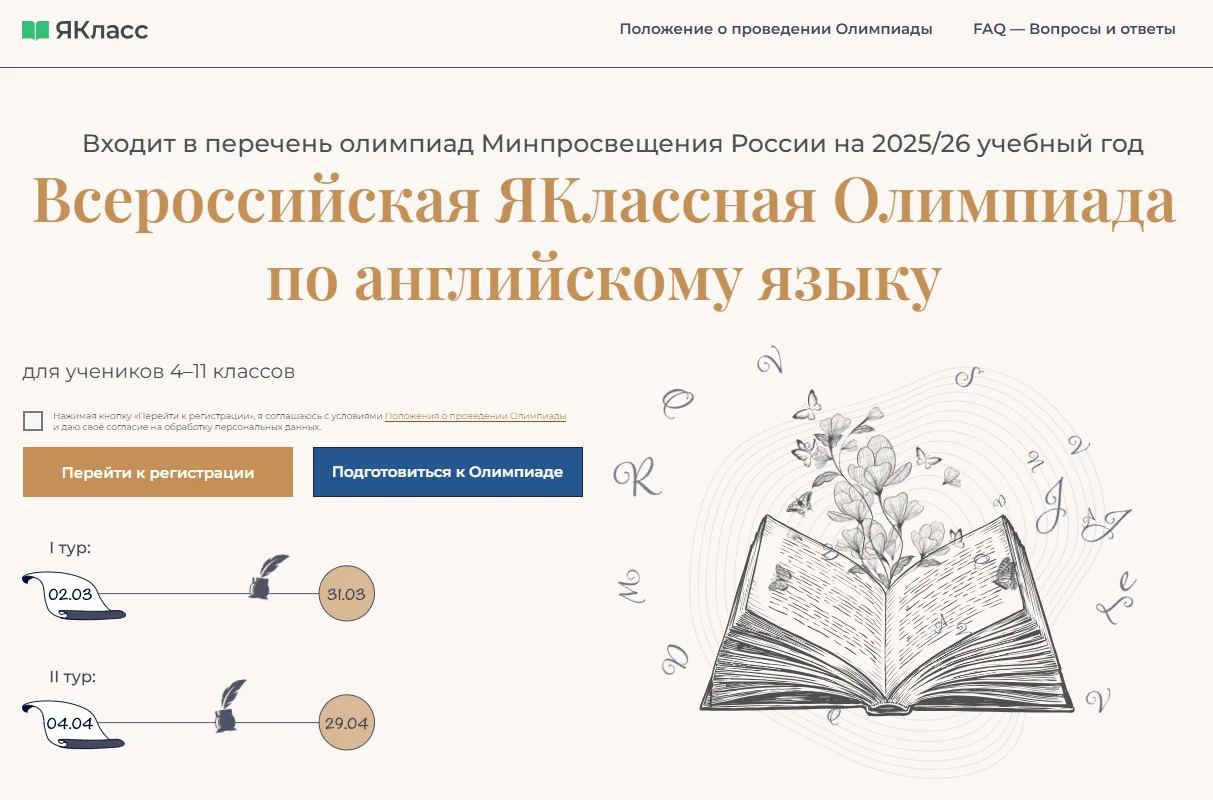The image size is (1213, 800).
Task: Click the ЯКласс logo
Action: 85,30
